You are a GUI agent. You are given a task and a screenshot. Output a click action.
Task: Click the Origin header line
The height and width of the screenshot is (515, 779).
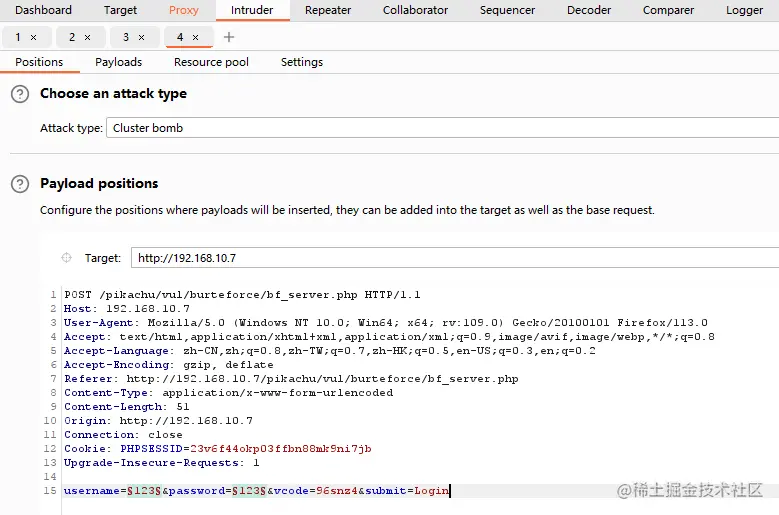coord(158,421)
